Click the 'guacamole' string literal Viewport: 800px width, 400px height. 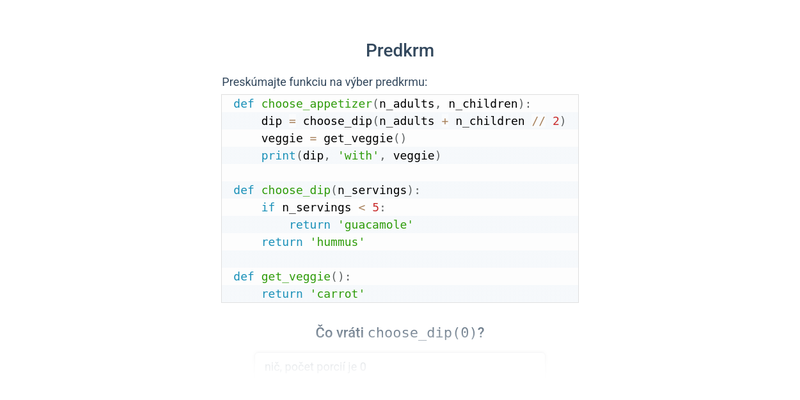point(375,225)
